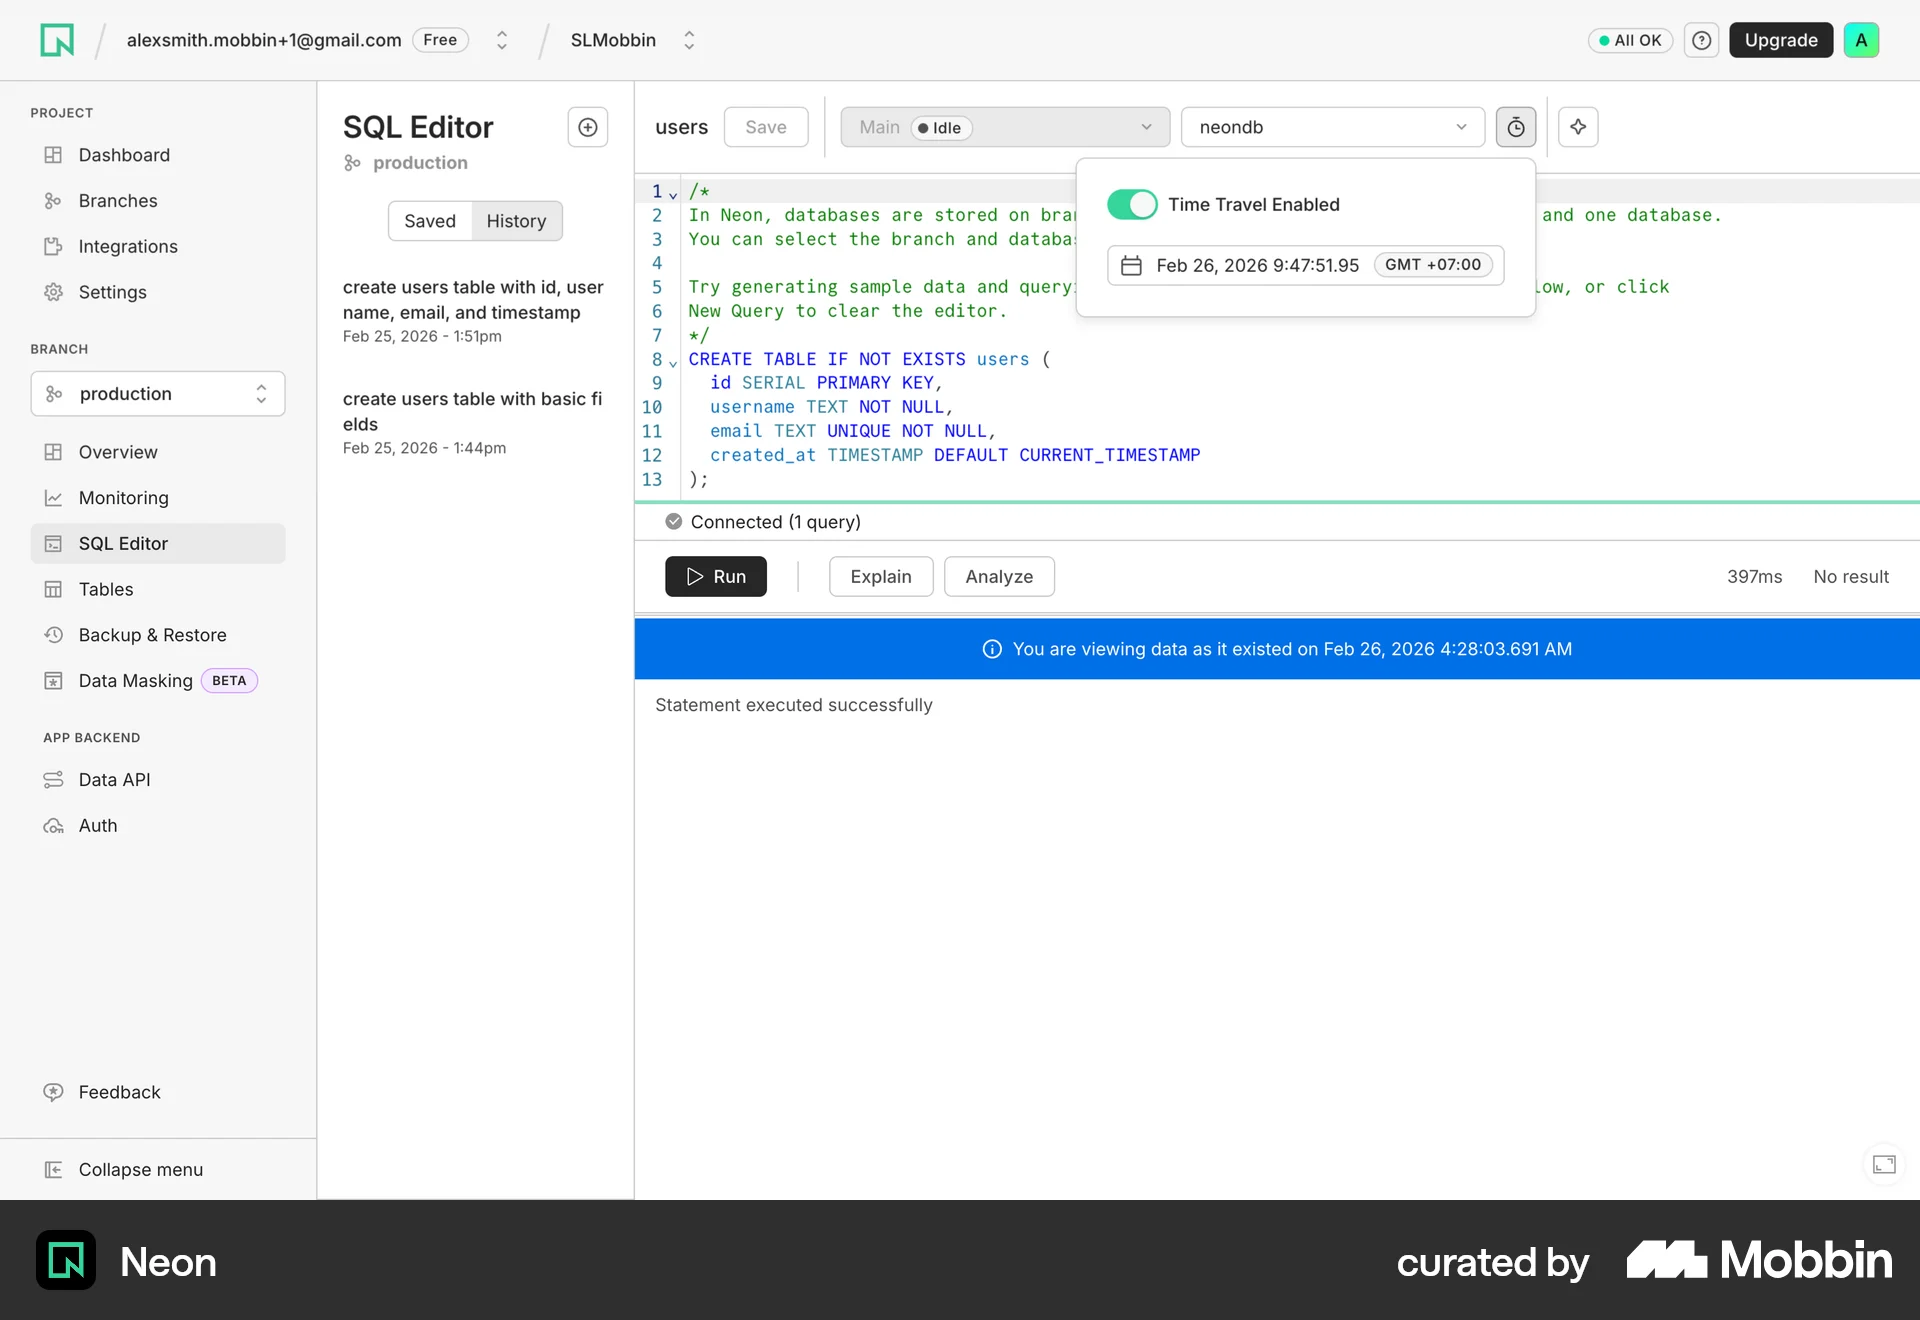This screenshot has height=1320, width=1920.
Task: Click the time travel date field
Action: [1306, 265]
